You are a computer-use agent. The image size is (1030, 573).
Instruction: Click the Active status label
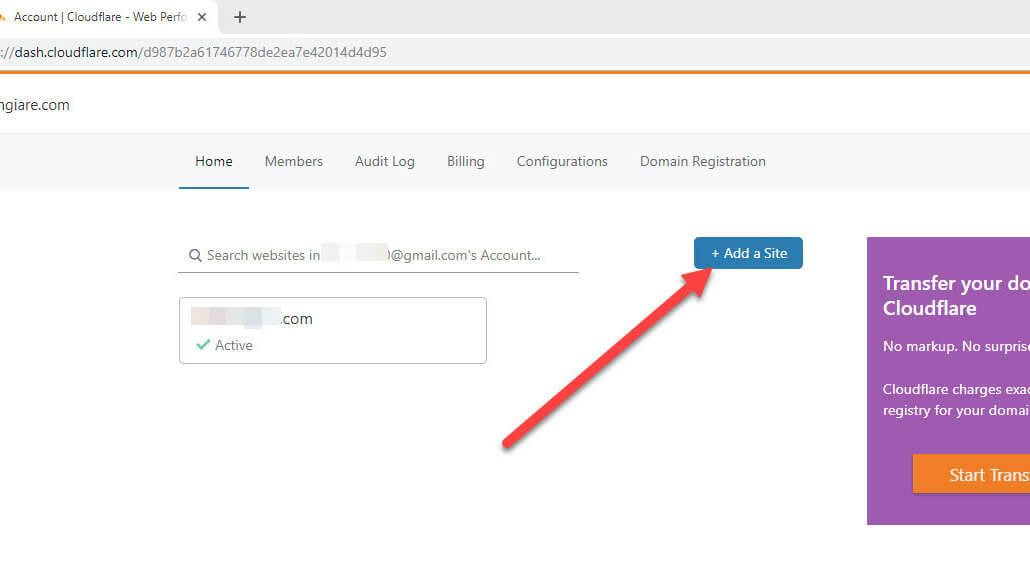(234, 345)
